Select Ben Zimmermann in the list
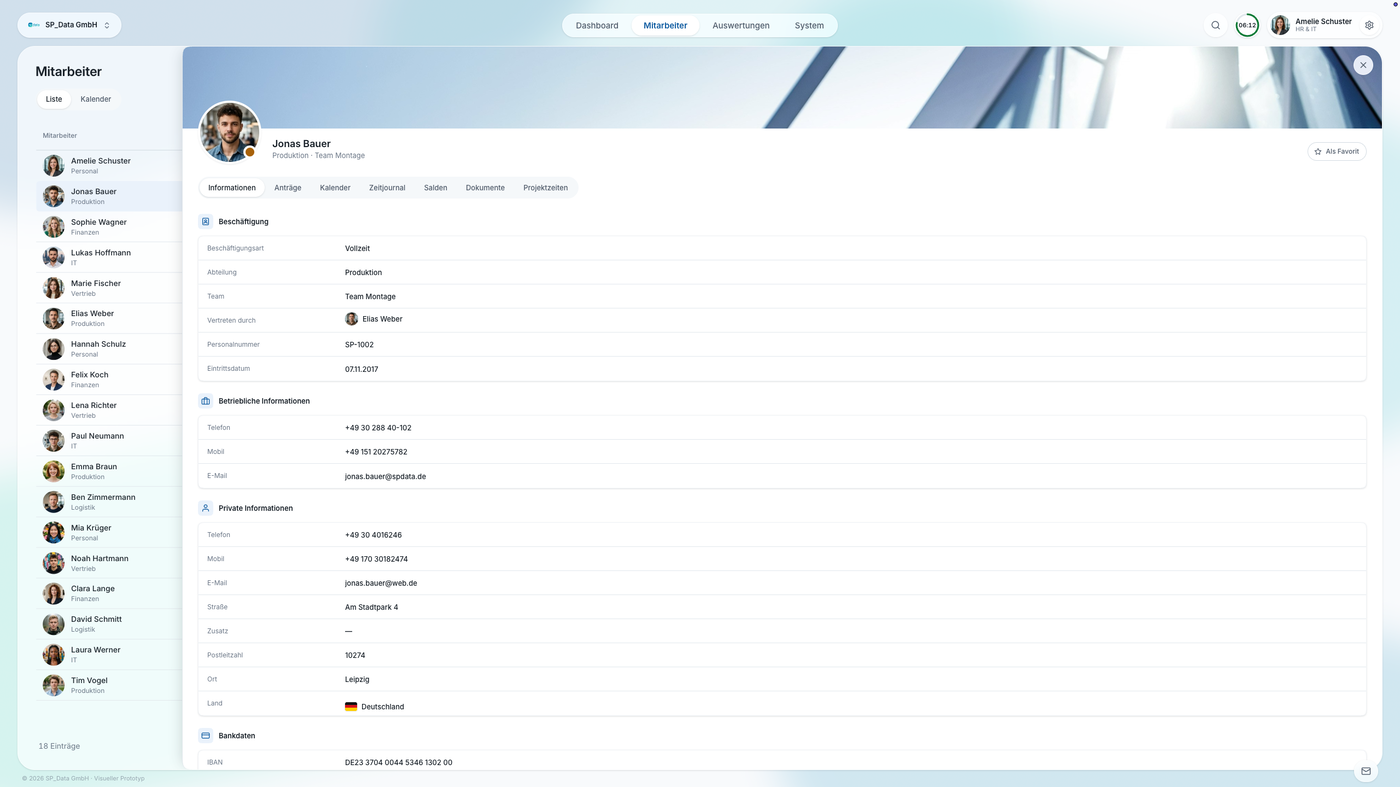 tap(109, 502)
